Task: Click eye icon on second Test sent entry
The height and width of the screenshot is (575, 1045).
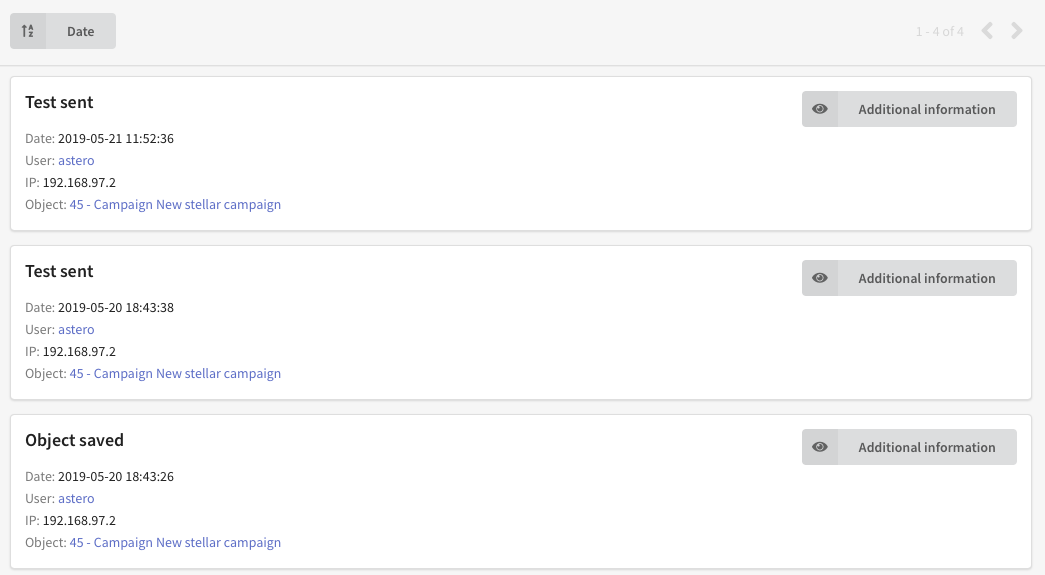Action: [x=820, y=278]
